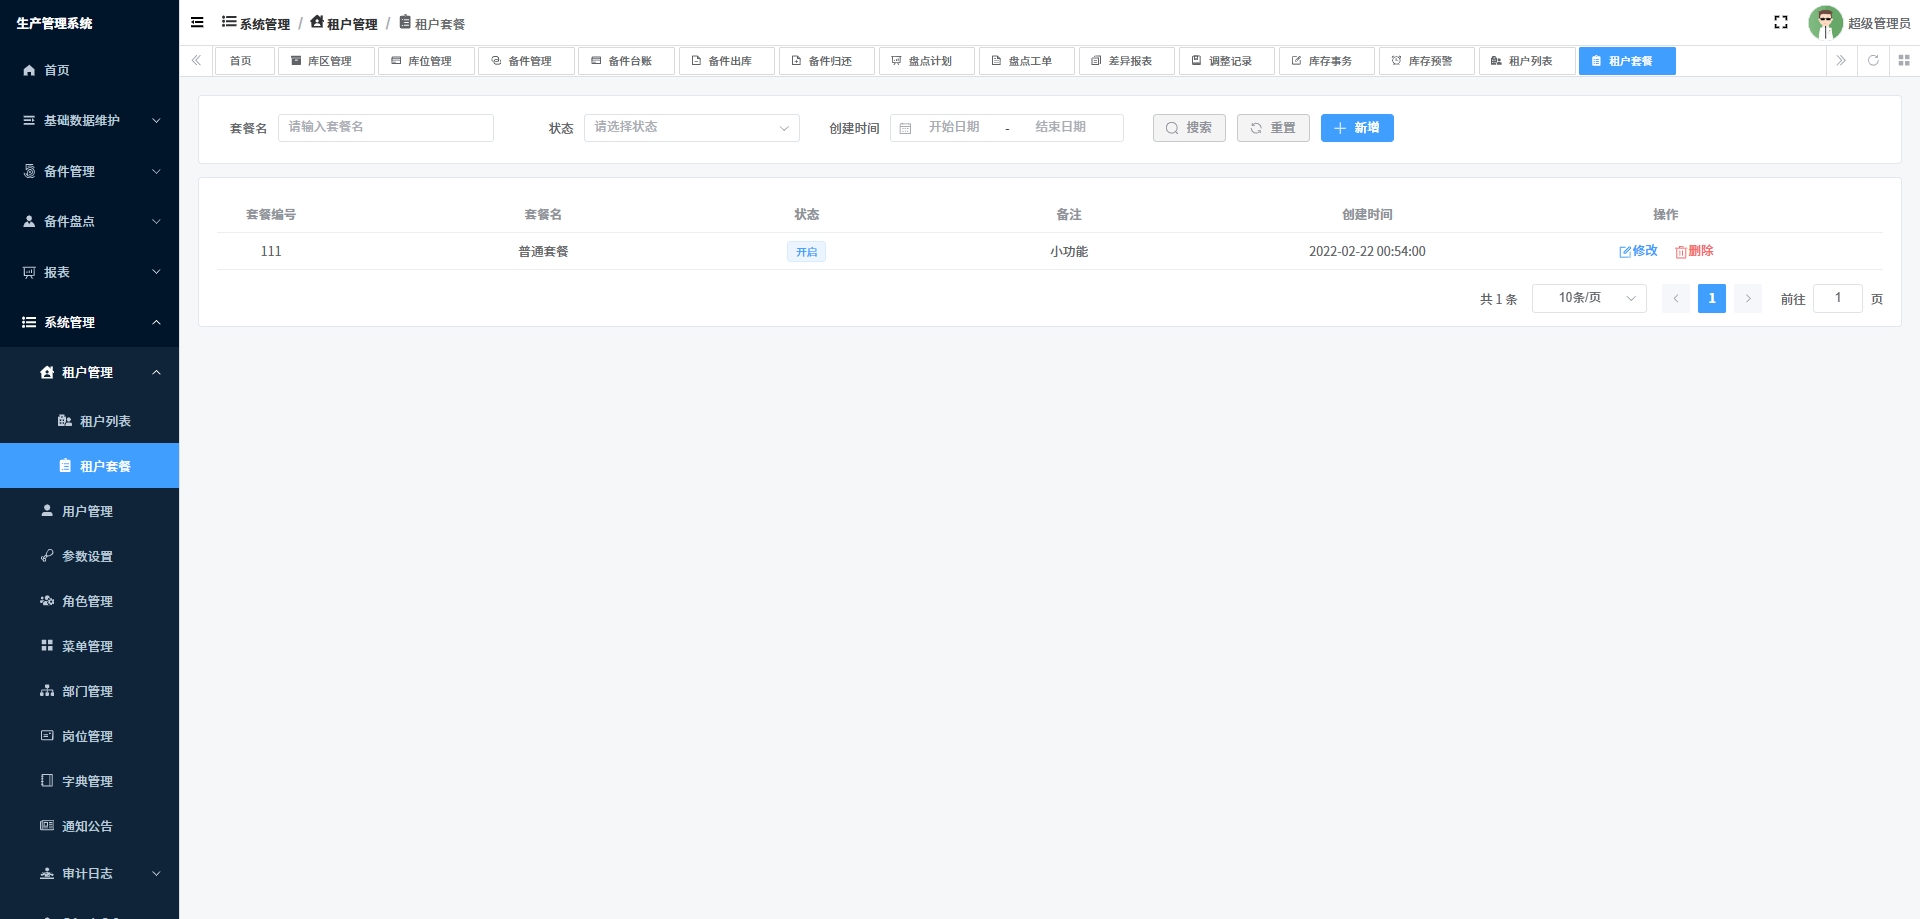The height and width of the screenshot is (919, 1920).
Task: Open 租户列表 in the sidebar
Action: pyautogui.click(x=89, y=421)
